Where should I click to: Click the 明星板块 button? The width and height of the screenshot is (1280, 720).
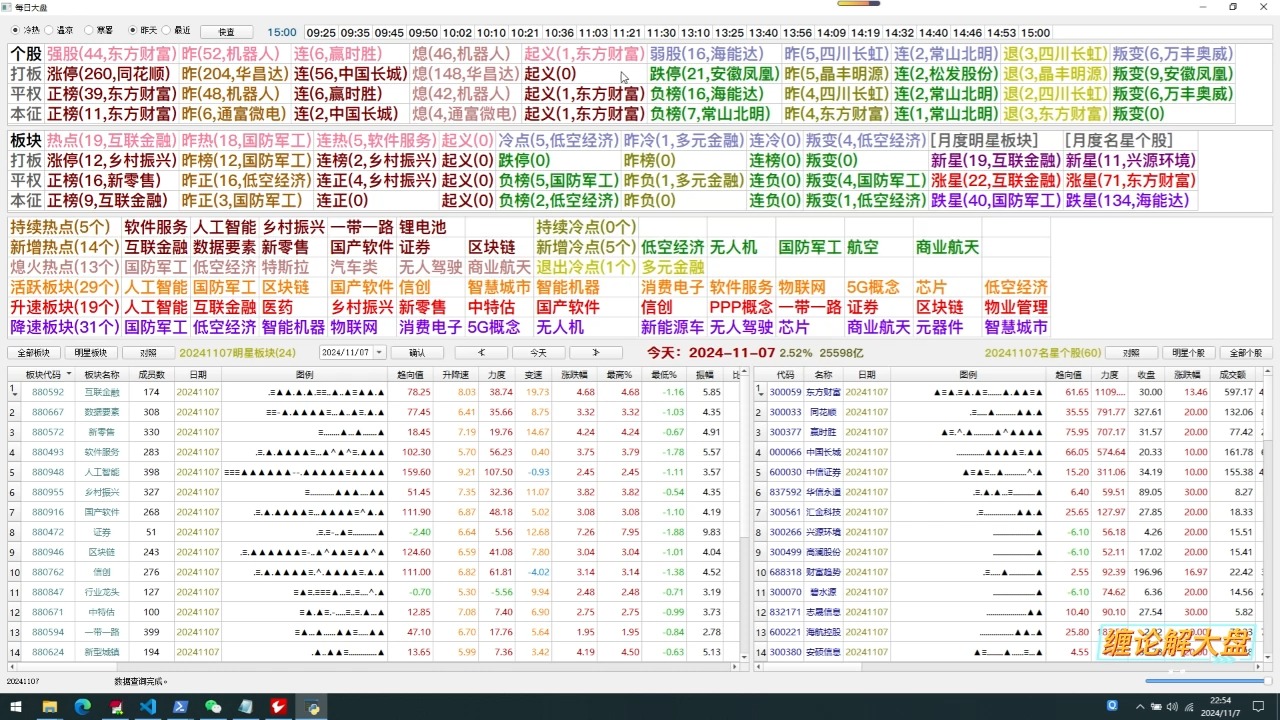[x=91, y=353]
